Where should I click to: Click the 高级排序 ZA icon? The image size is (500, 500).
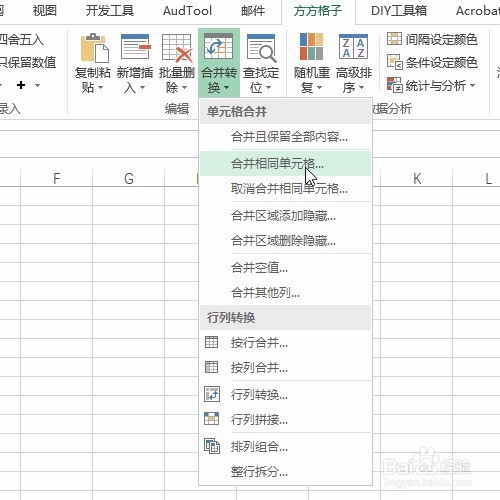(x=353, y=46)
